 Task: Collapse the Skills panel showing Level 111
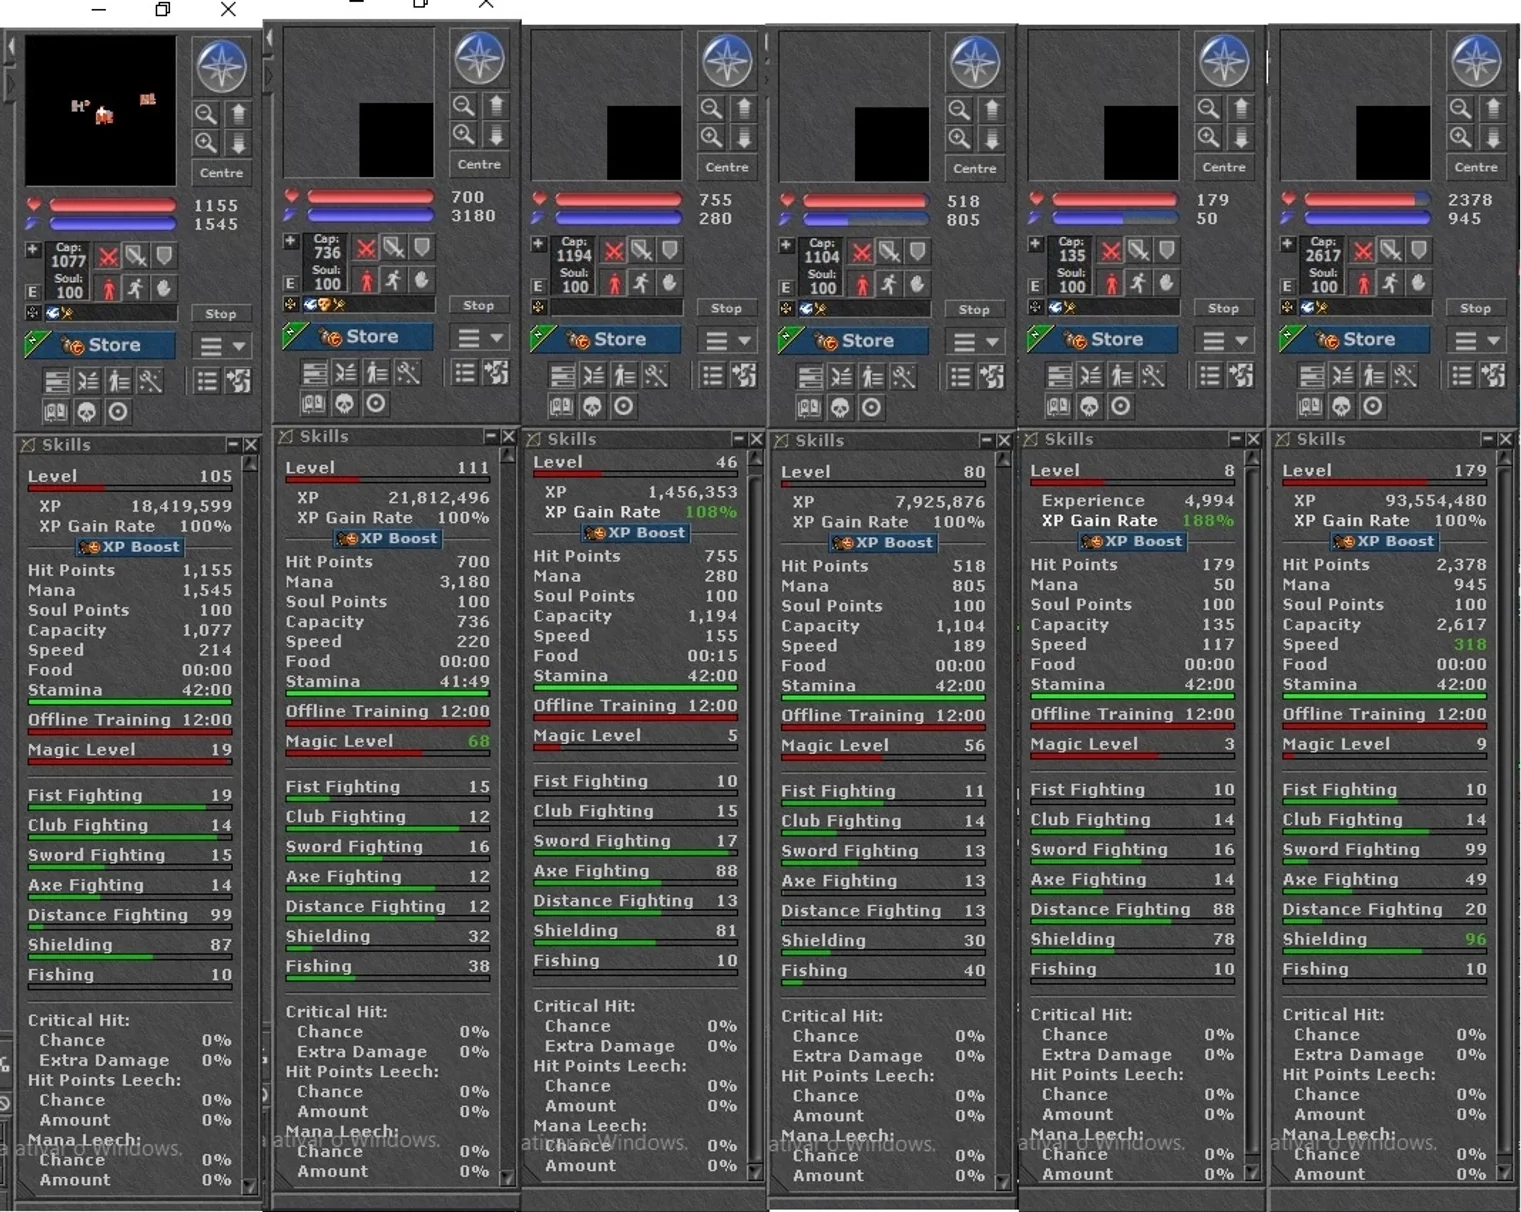pos(491,437)
